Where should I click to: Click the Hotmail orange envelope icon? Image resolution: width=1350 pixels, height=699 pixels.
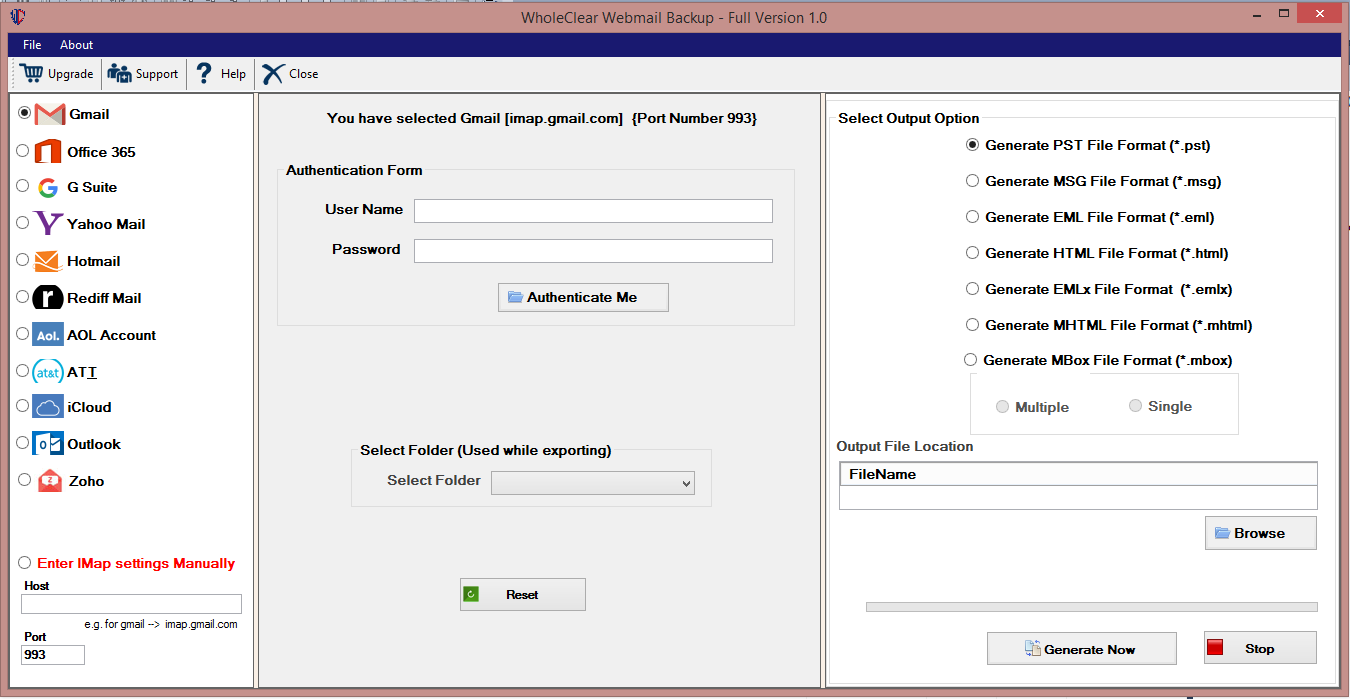48,261
